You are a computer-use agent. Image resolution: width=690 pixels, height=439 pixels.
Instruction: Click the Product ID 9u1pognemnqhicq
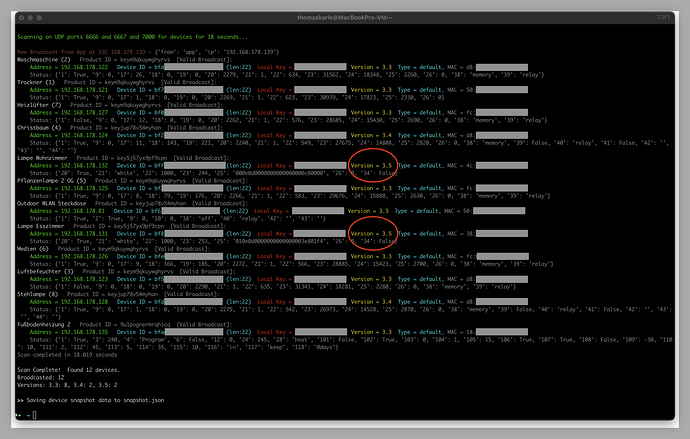point(145,325)
